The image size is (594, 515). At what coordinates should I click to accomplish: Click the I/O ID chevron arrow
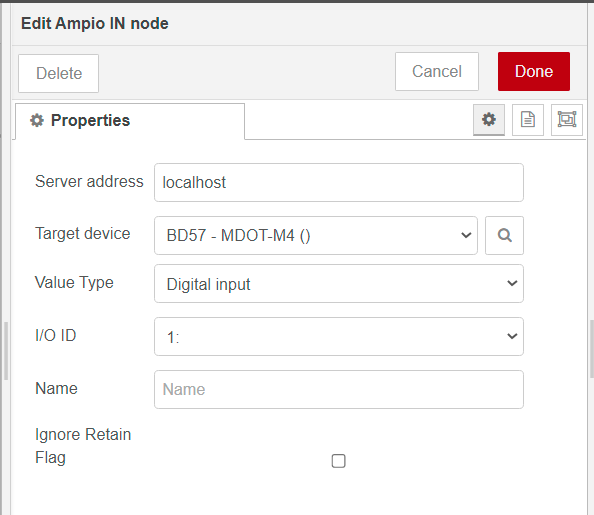[512, 336]
